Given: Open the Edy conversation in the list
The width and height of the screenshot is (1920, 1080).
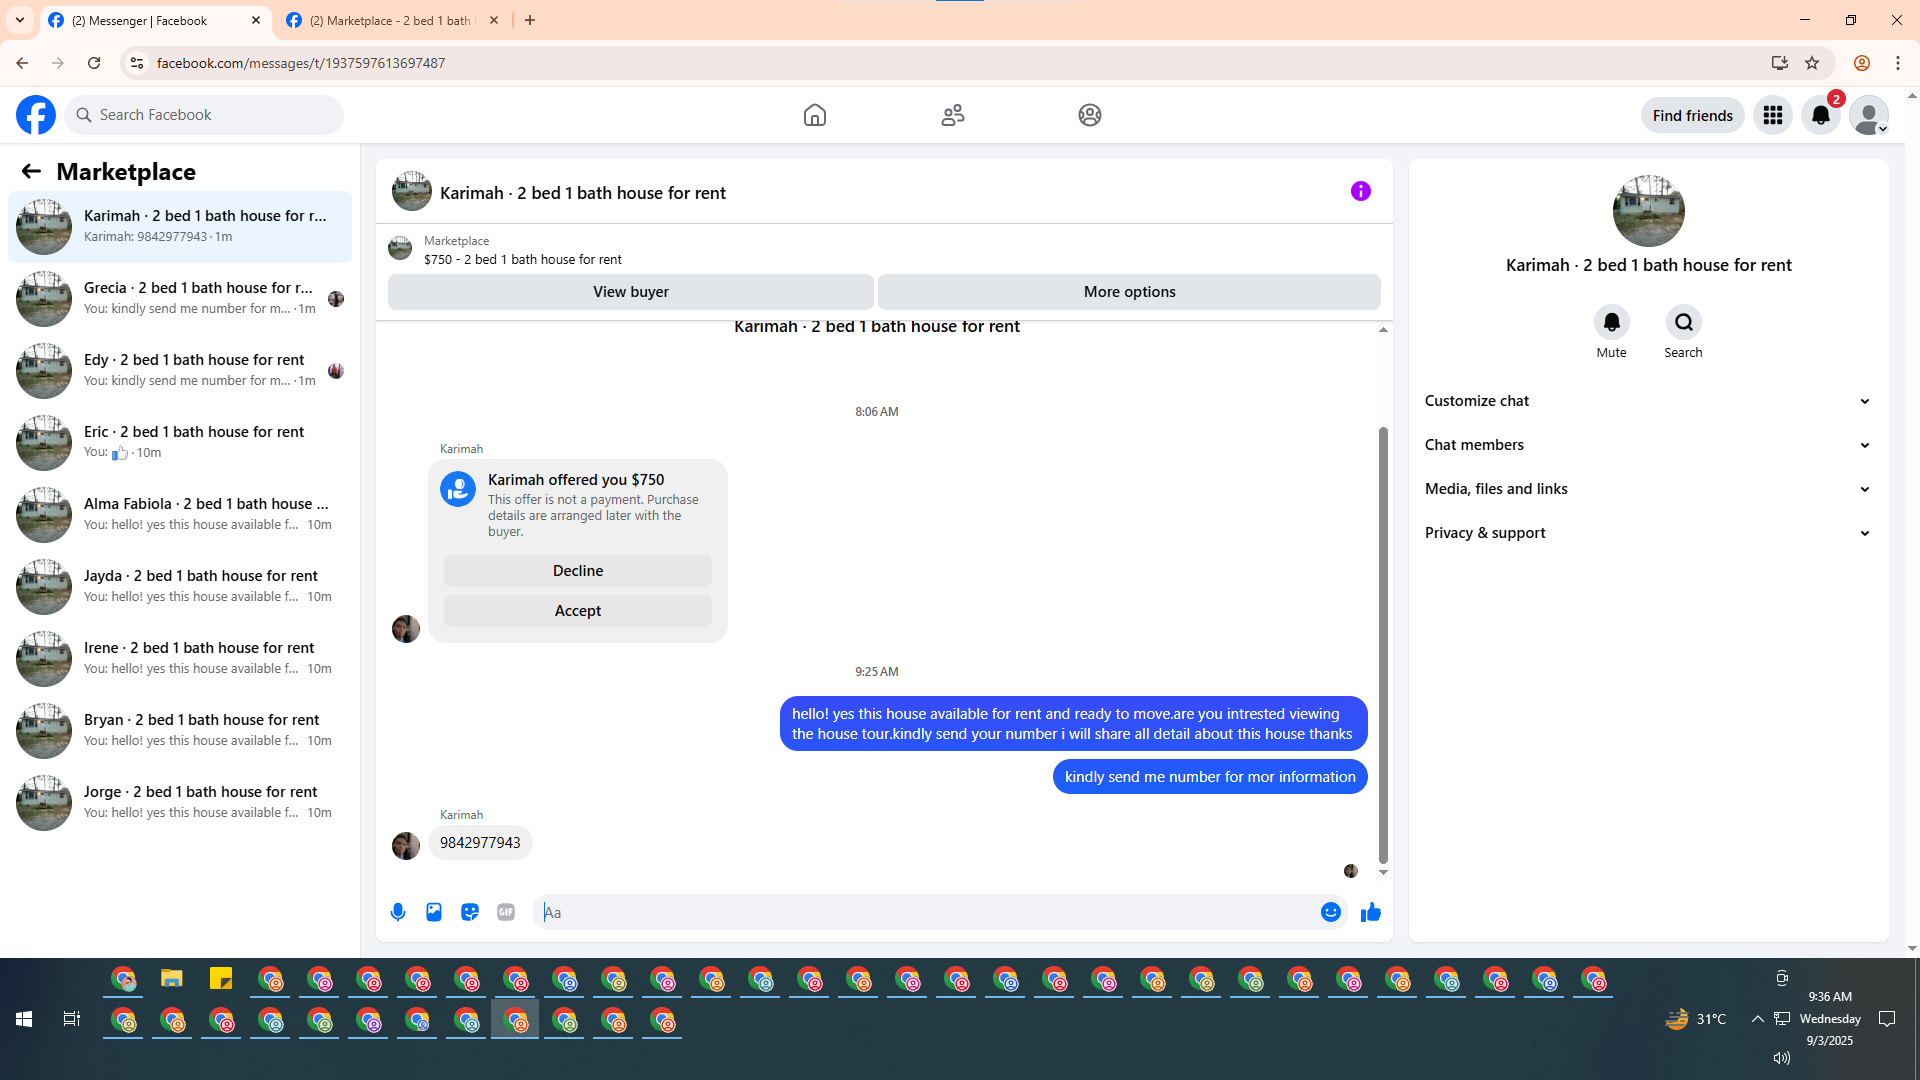Looking at the screenshot, I should pyautogui.click(x=180, y=370).
